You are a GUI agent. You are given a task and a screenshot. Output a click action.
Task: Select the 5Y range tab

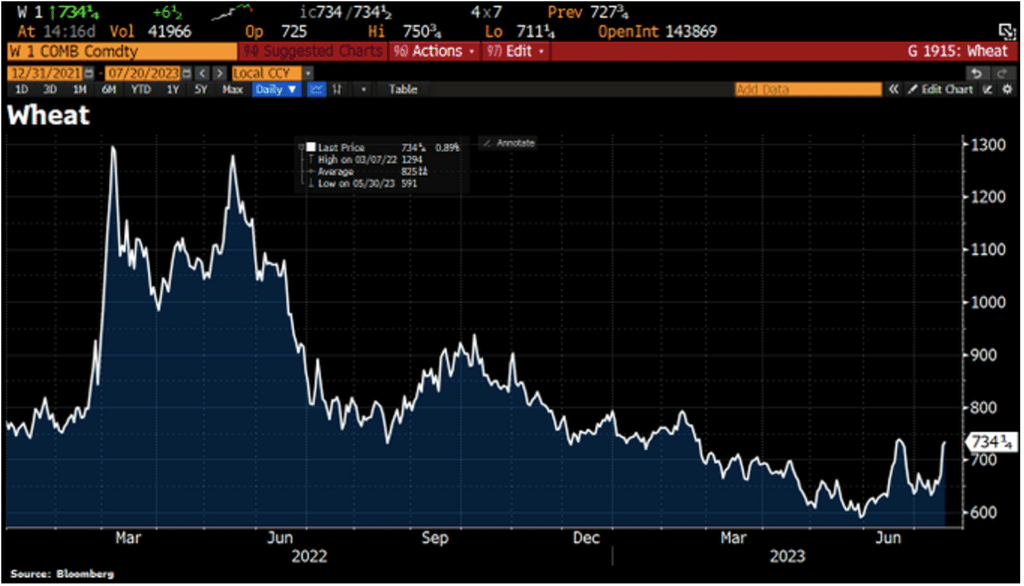click(200, 90)
